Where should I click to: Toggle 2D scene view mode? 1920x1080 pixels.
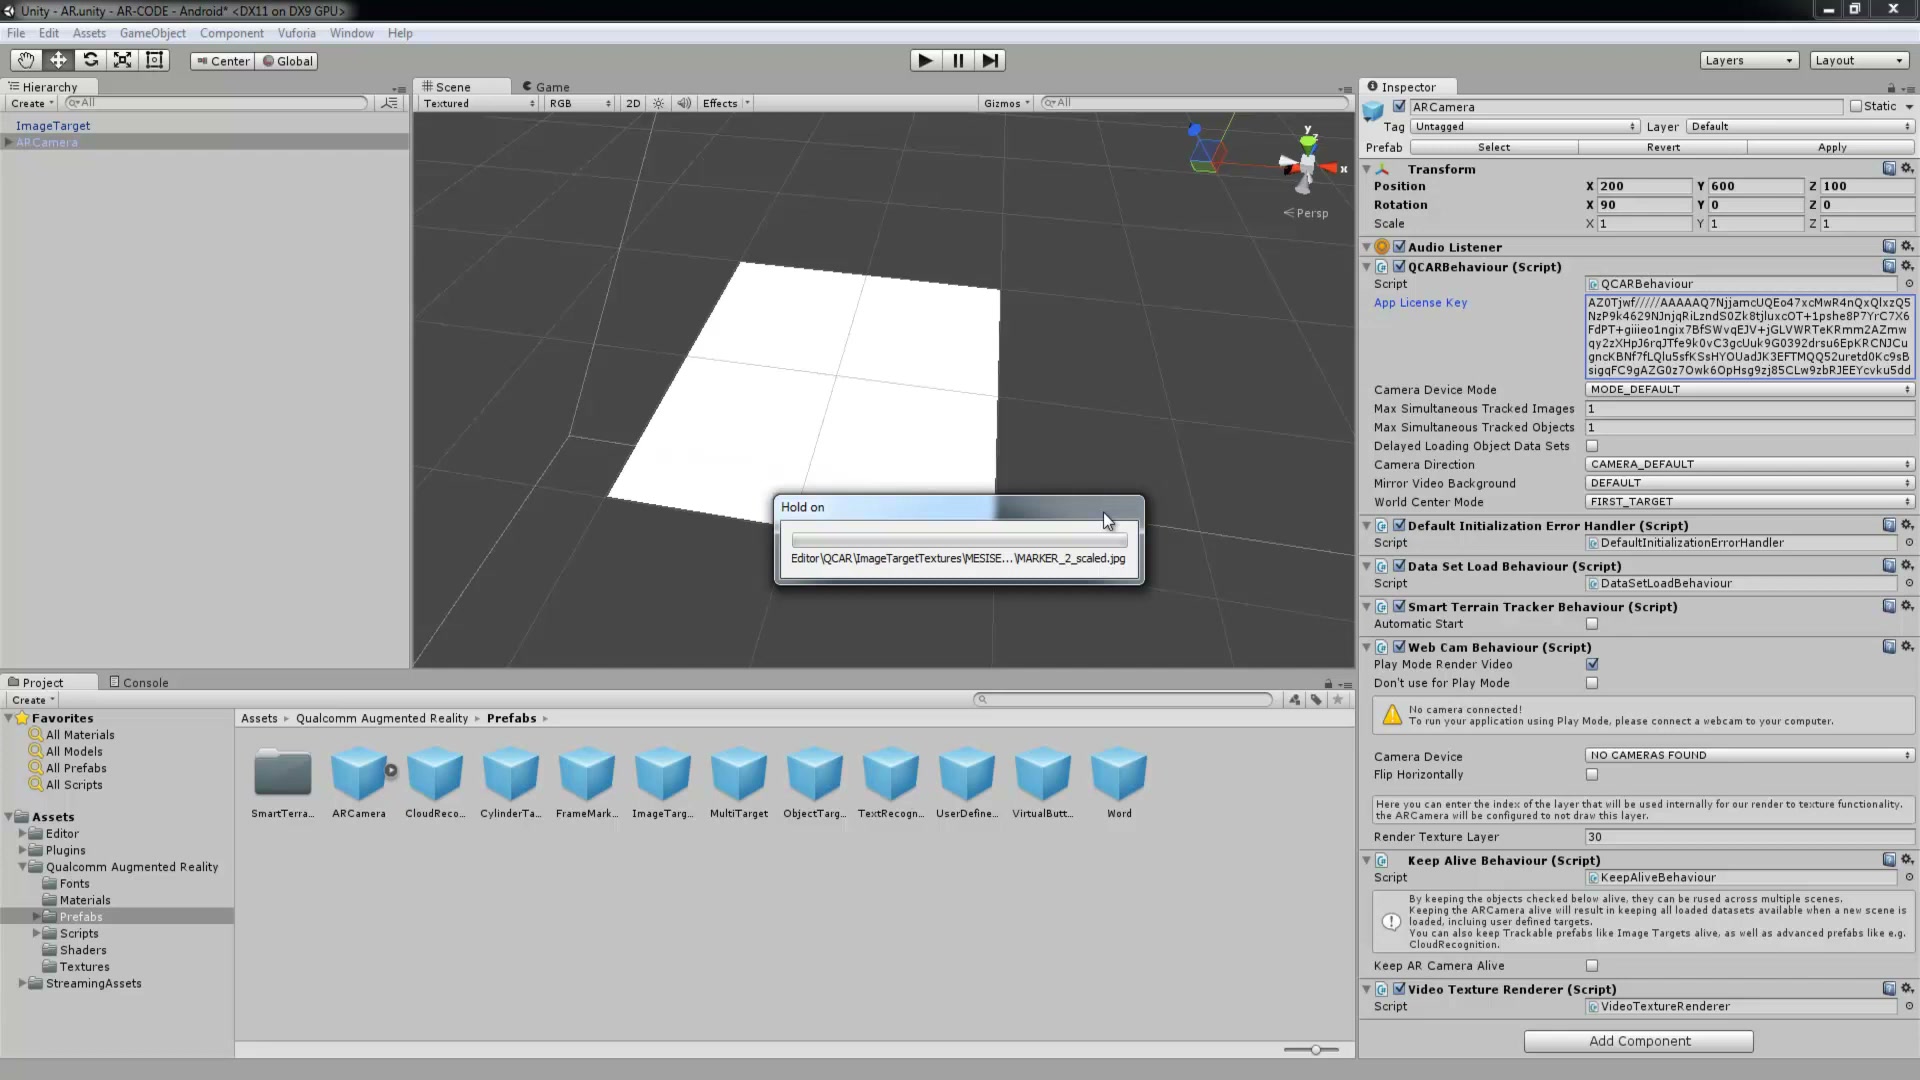[x=633, y=103]
